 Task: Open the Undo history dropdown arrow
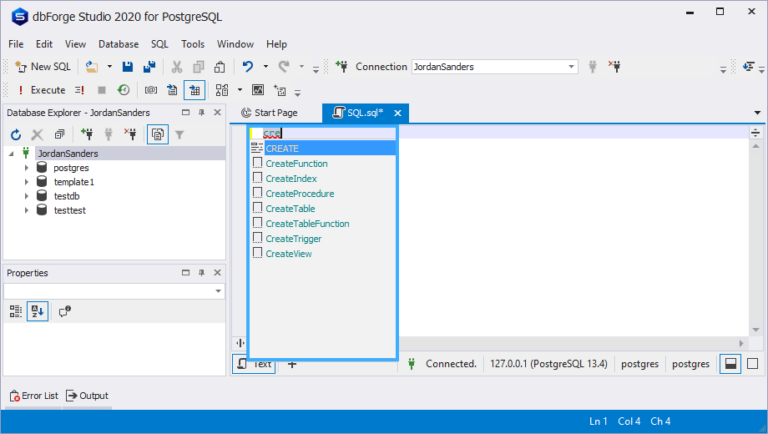[x=265, y=67]
